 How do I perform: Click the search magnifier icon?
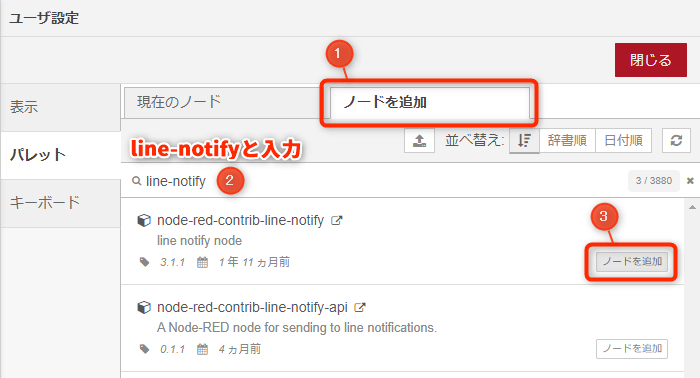point(136,181)
